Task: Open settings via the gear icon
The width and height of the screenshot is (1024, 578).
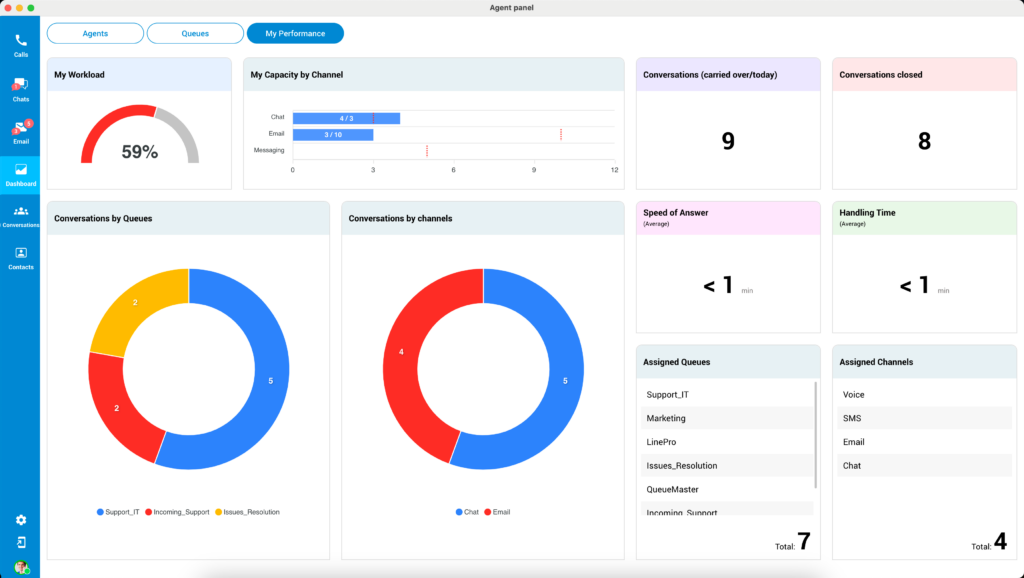Action: (21, 520)
